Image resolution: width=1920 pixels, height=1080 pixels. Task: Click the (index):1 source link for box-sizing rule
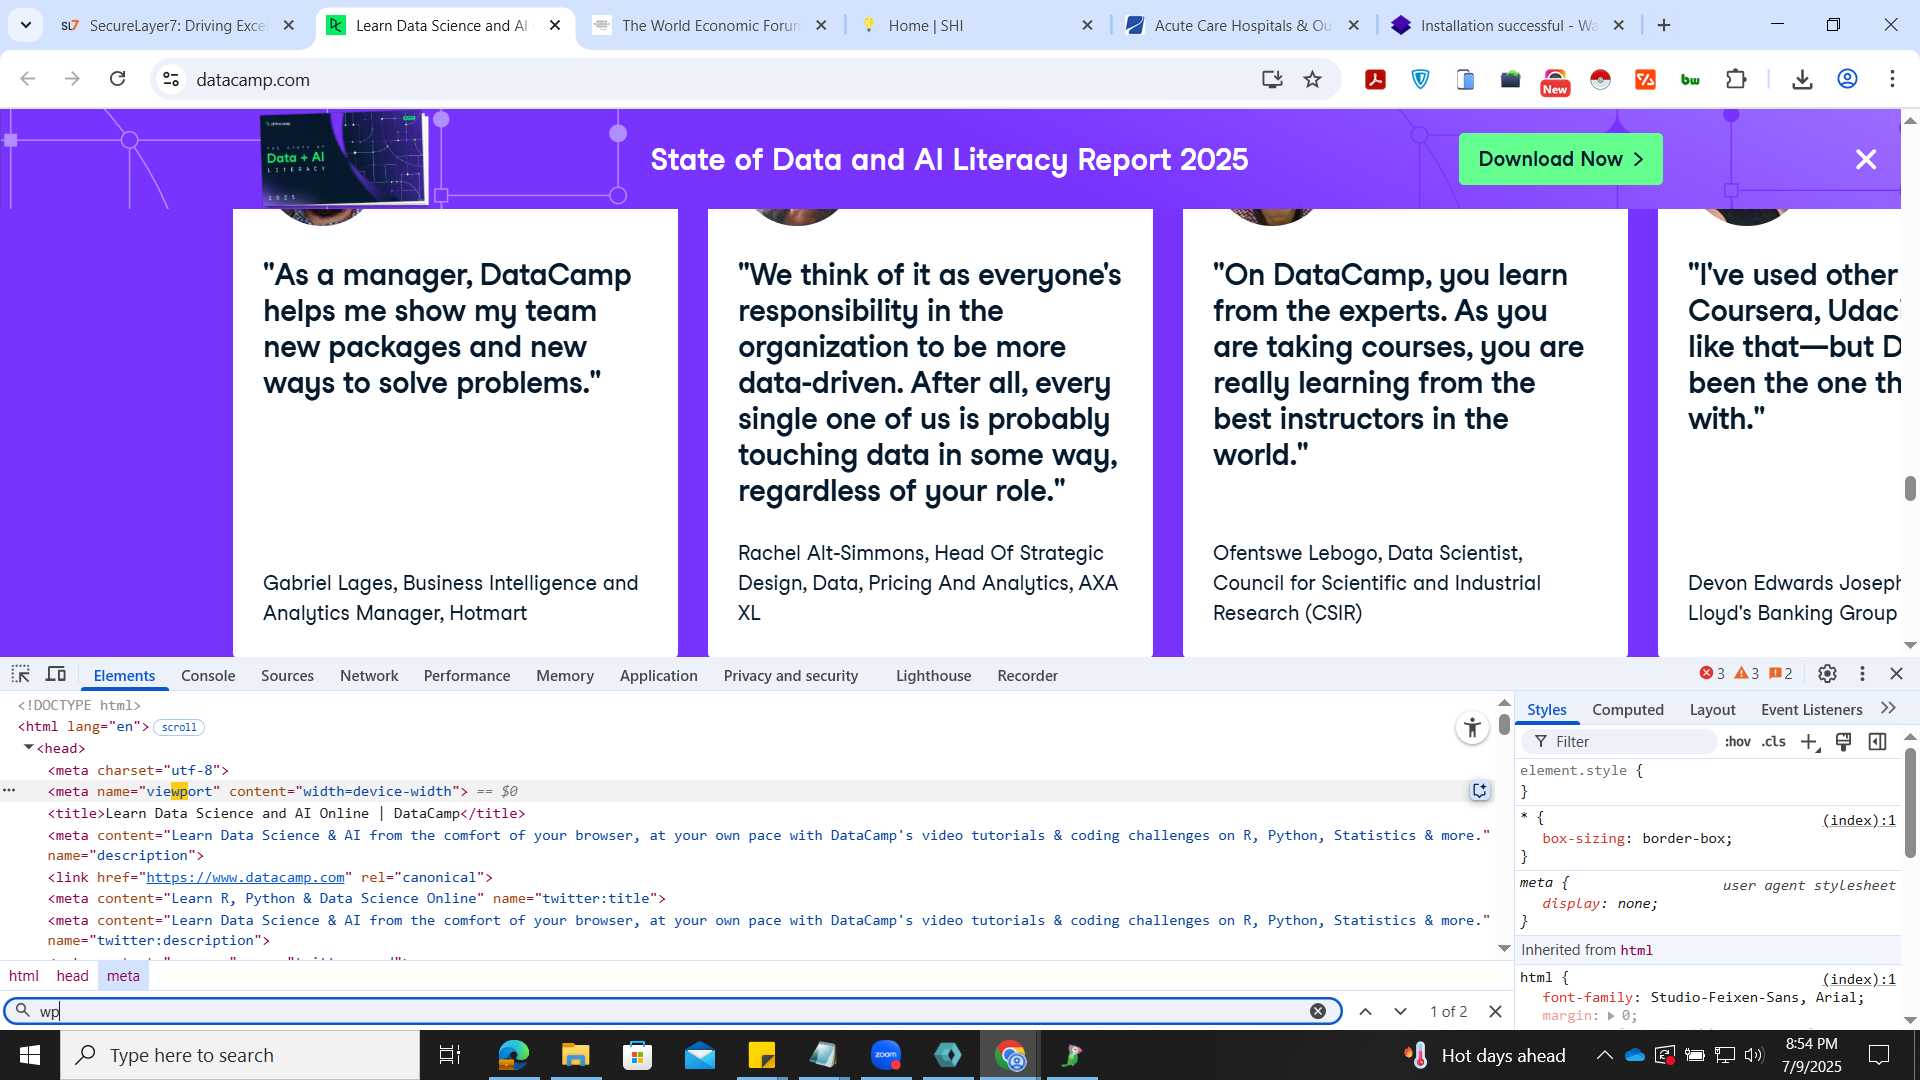click(x=1858, y=820)
